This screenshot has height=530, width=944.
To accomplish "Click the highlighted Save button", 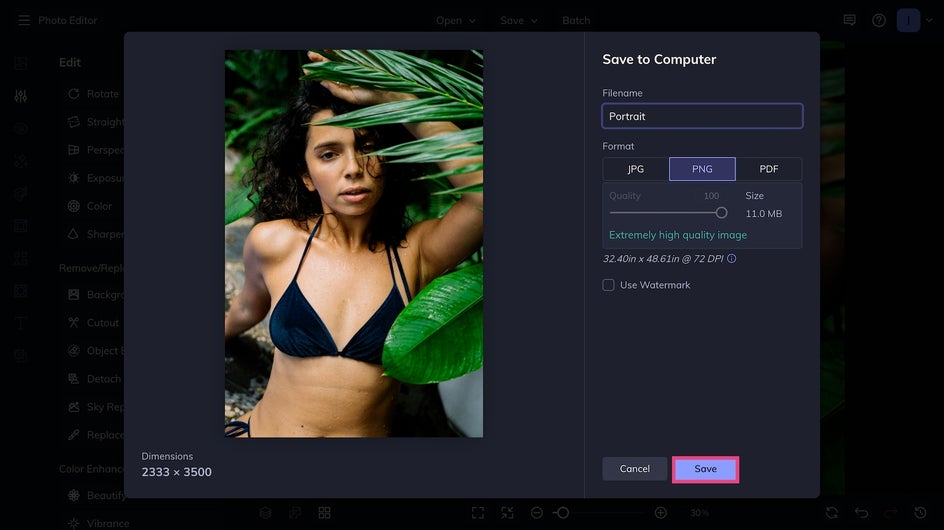I will [x=706, y=469].
